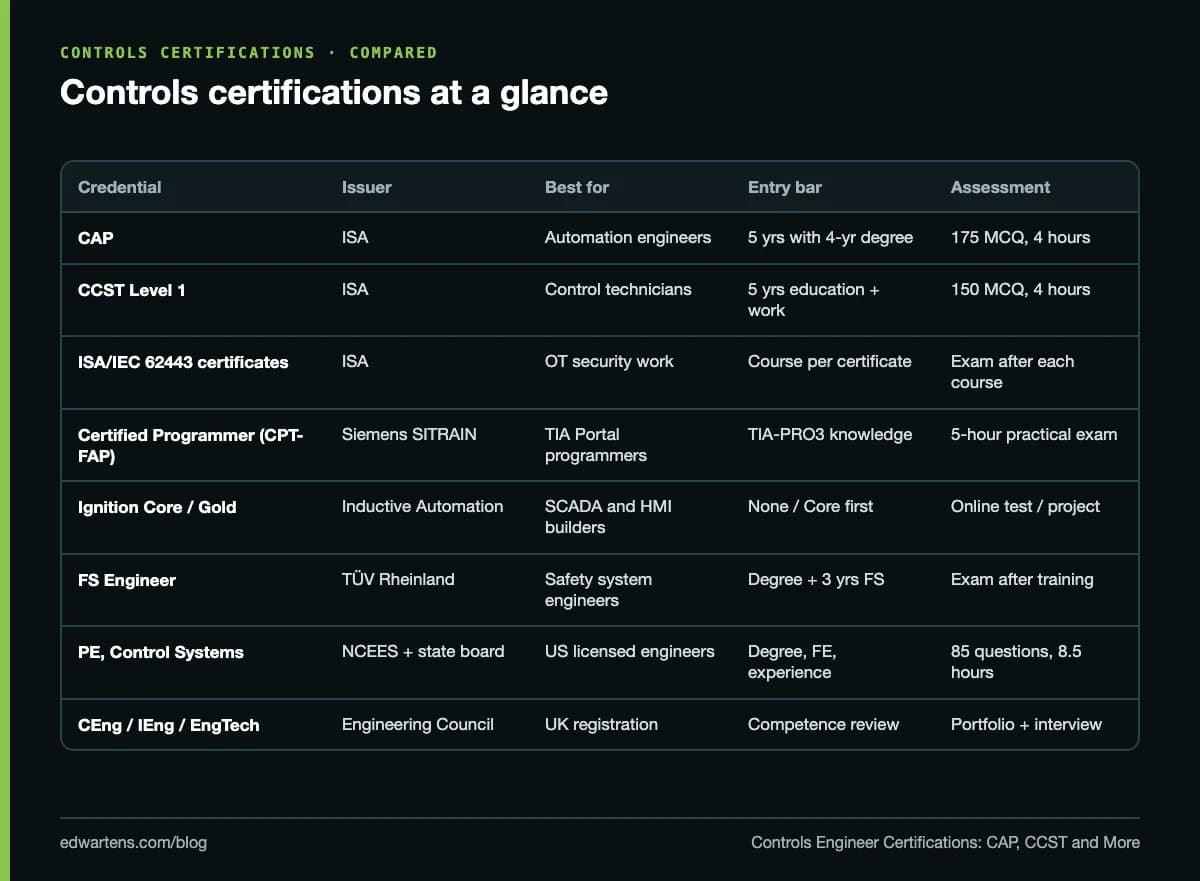This screenshot has width=1200, height=881.
Task: Select the 'Entry bar' column header
Action: tap(785, 187)
